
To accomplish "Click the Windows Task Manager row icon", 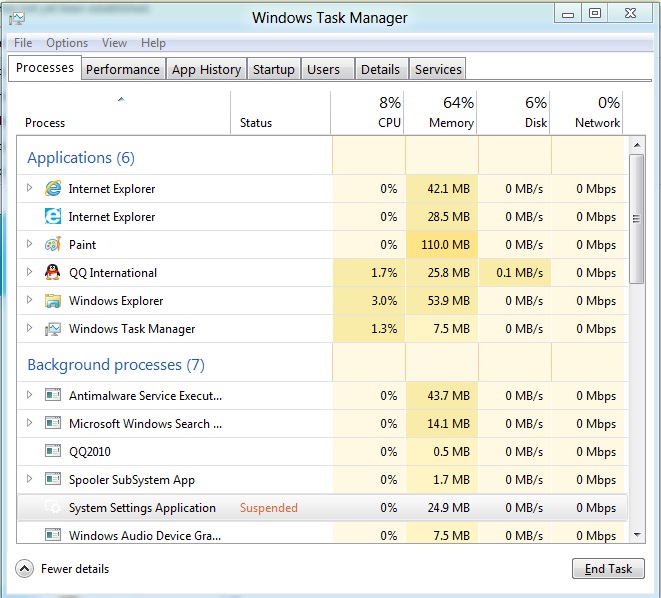I will pos(53,329).
